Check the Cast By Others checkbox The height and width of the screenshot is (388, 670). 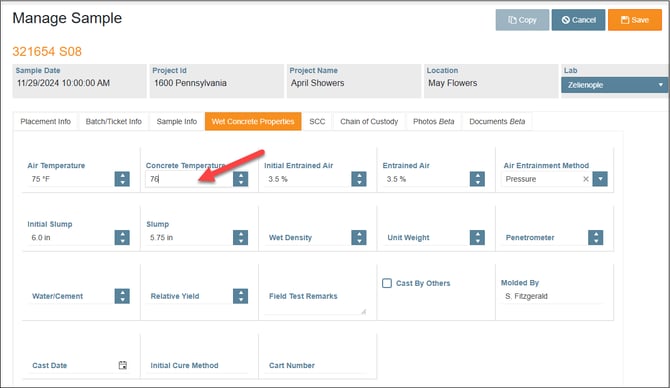[x=387, y=283]
